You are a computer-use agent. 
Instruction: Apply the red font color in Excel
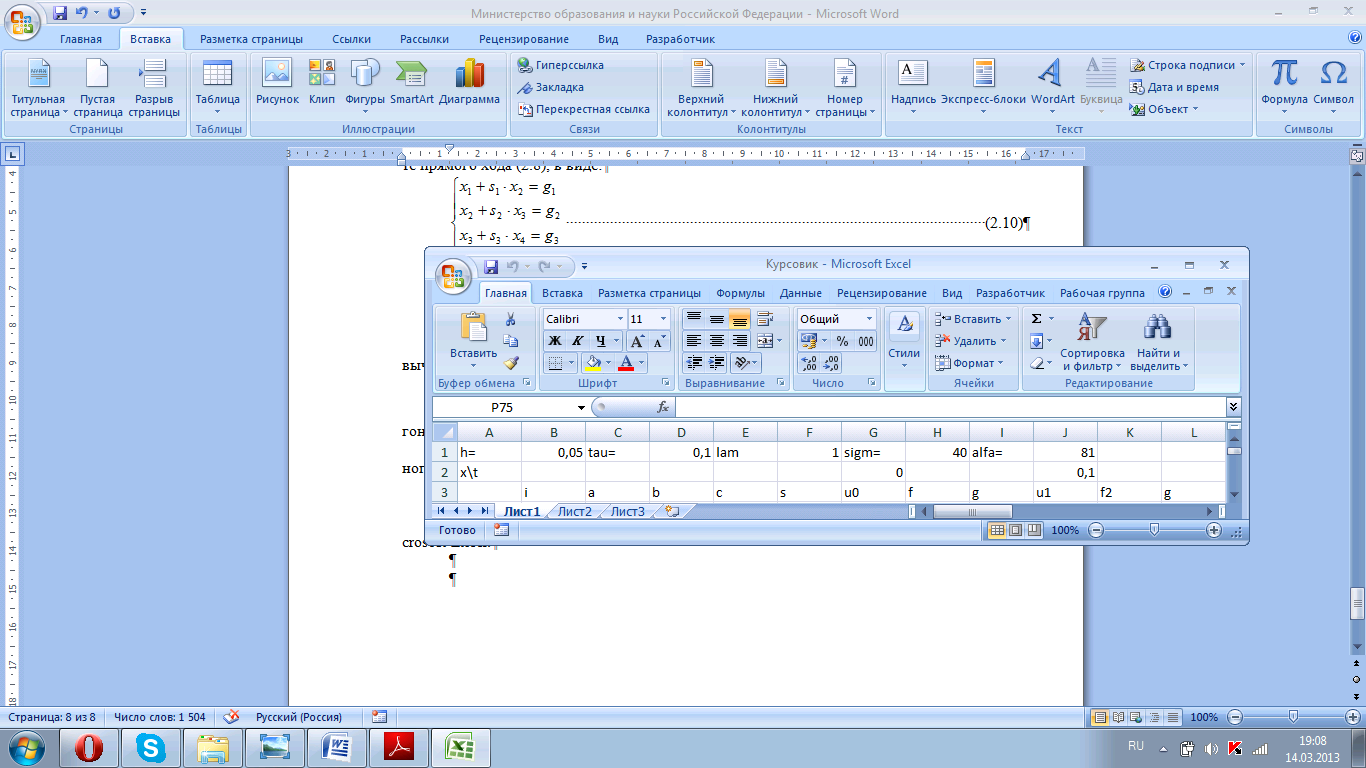click(x=626, y=363)
